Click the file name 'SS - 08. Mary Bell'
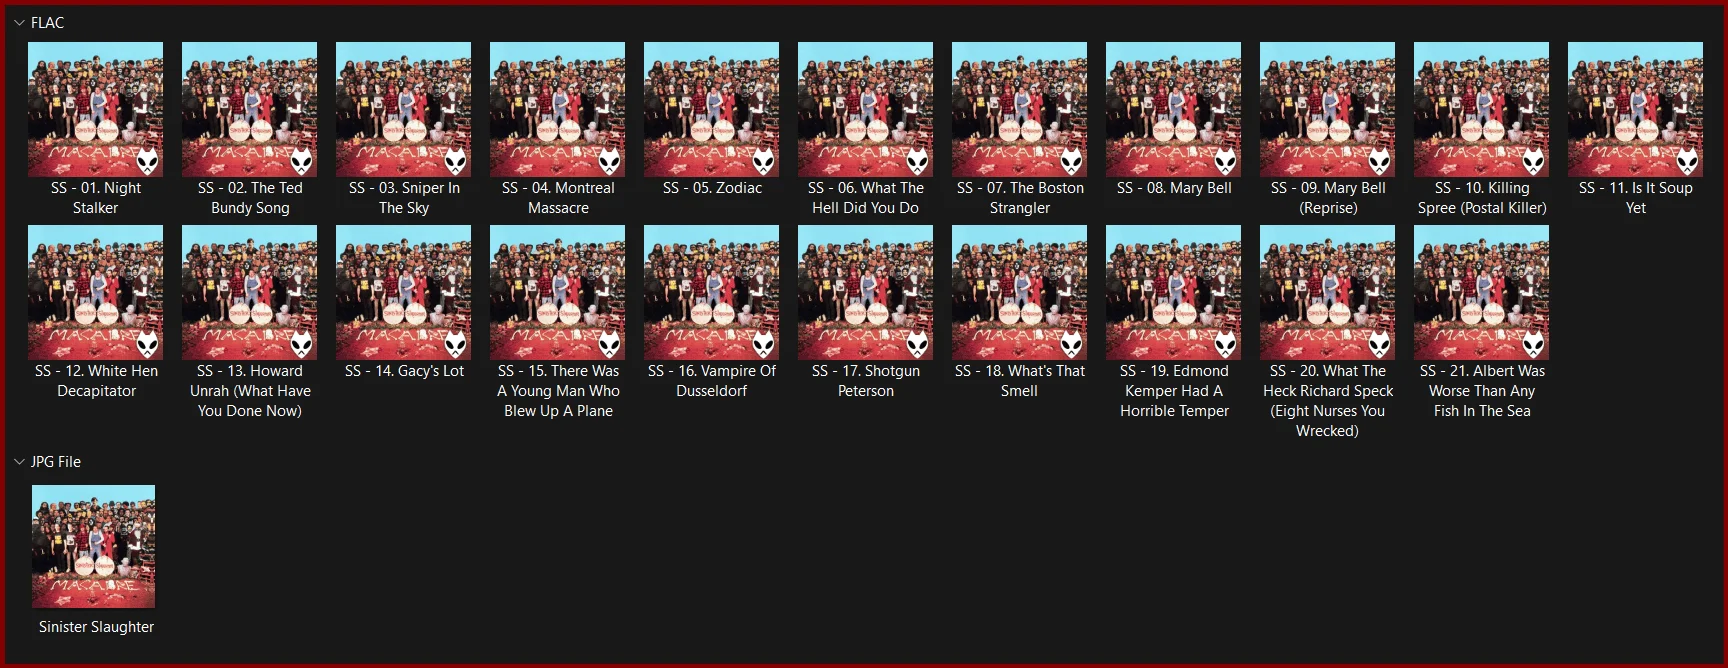 click(x=1174, y=188)
